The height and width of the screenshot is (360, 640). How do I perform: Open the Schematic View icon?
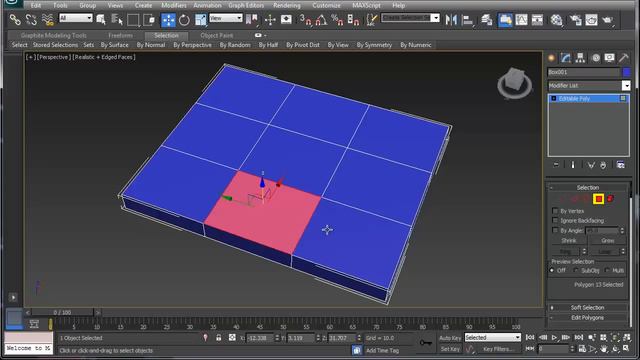coord(537,20)
